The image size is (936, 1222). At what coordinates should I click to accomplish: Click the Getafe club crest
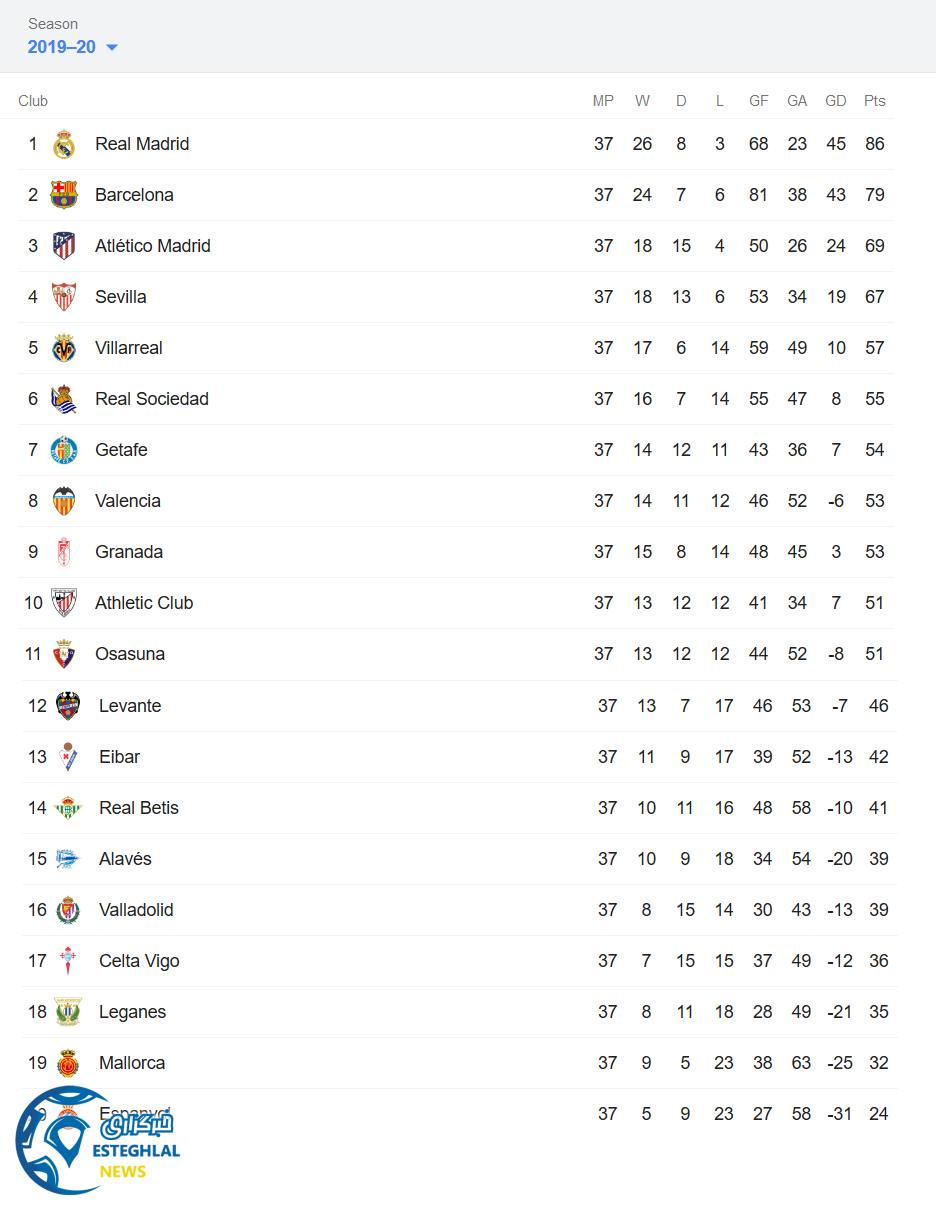(64, 450)
